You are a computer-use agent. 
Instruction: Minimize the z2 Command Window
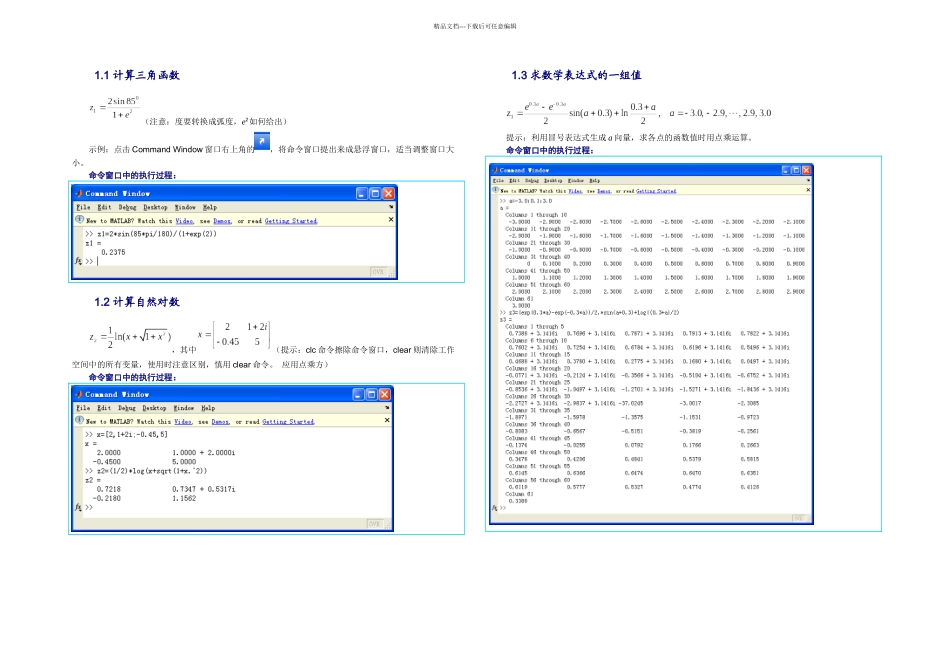[358, 394]
